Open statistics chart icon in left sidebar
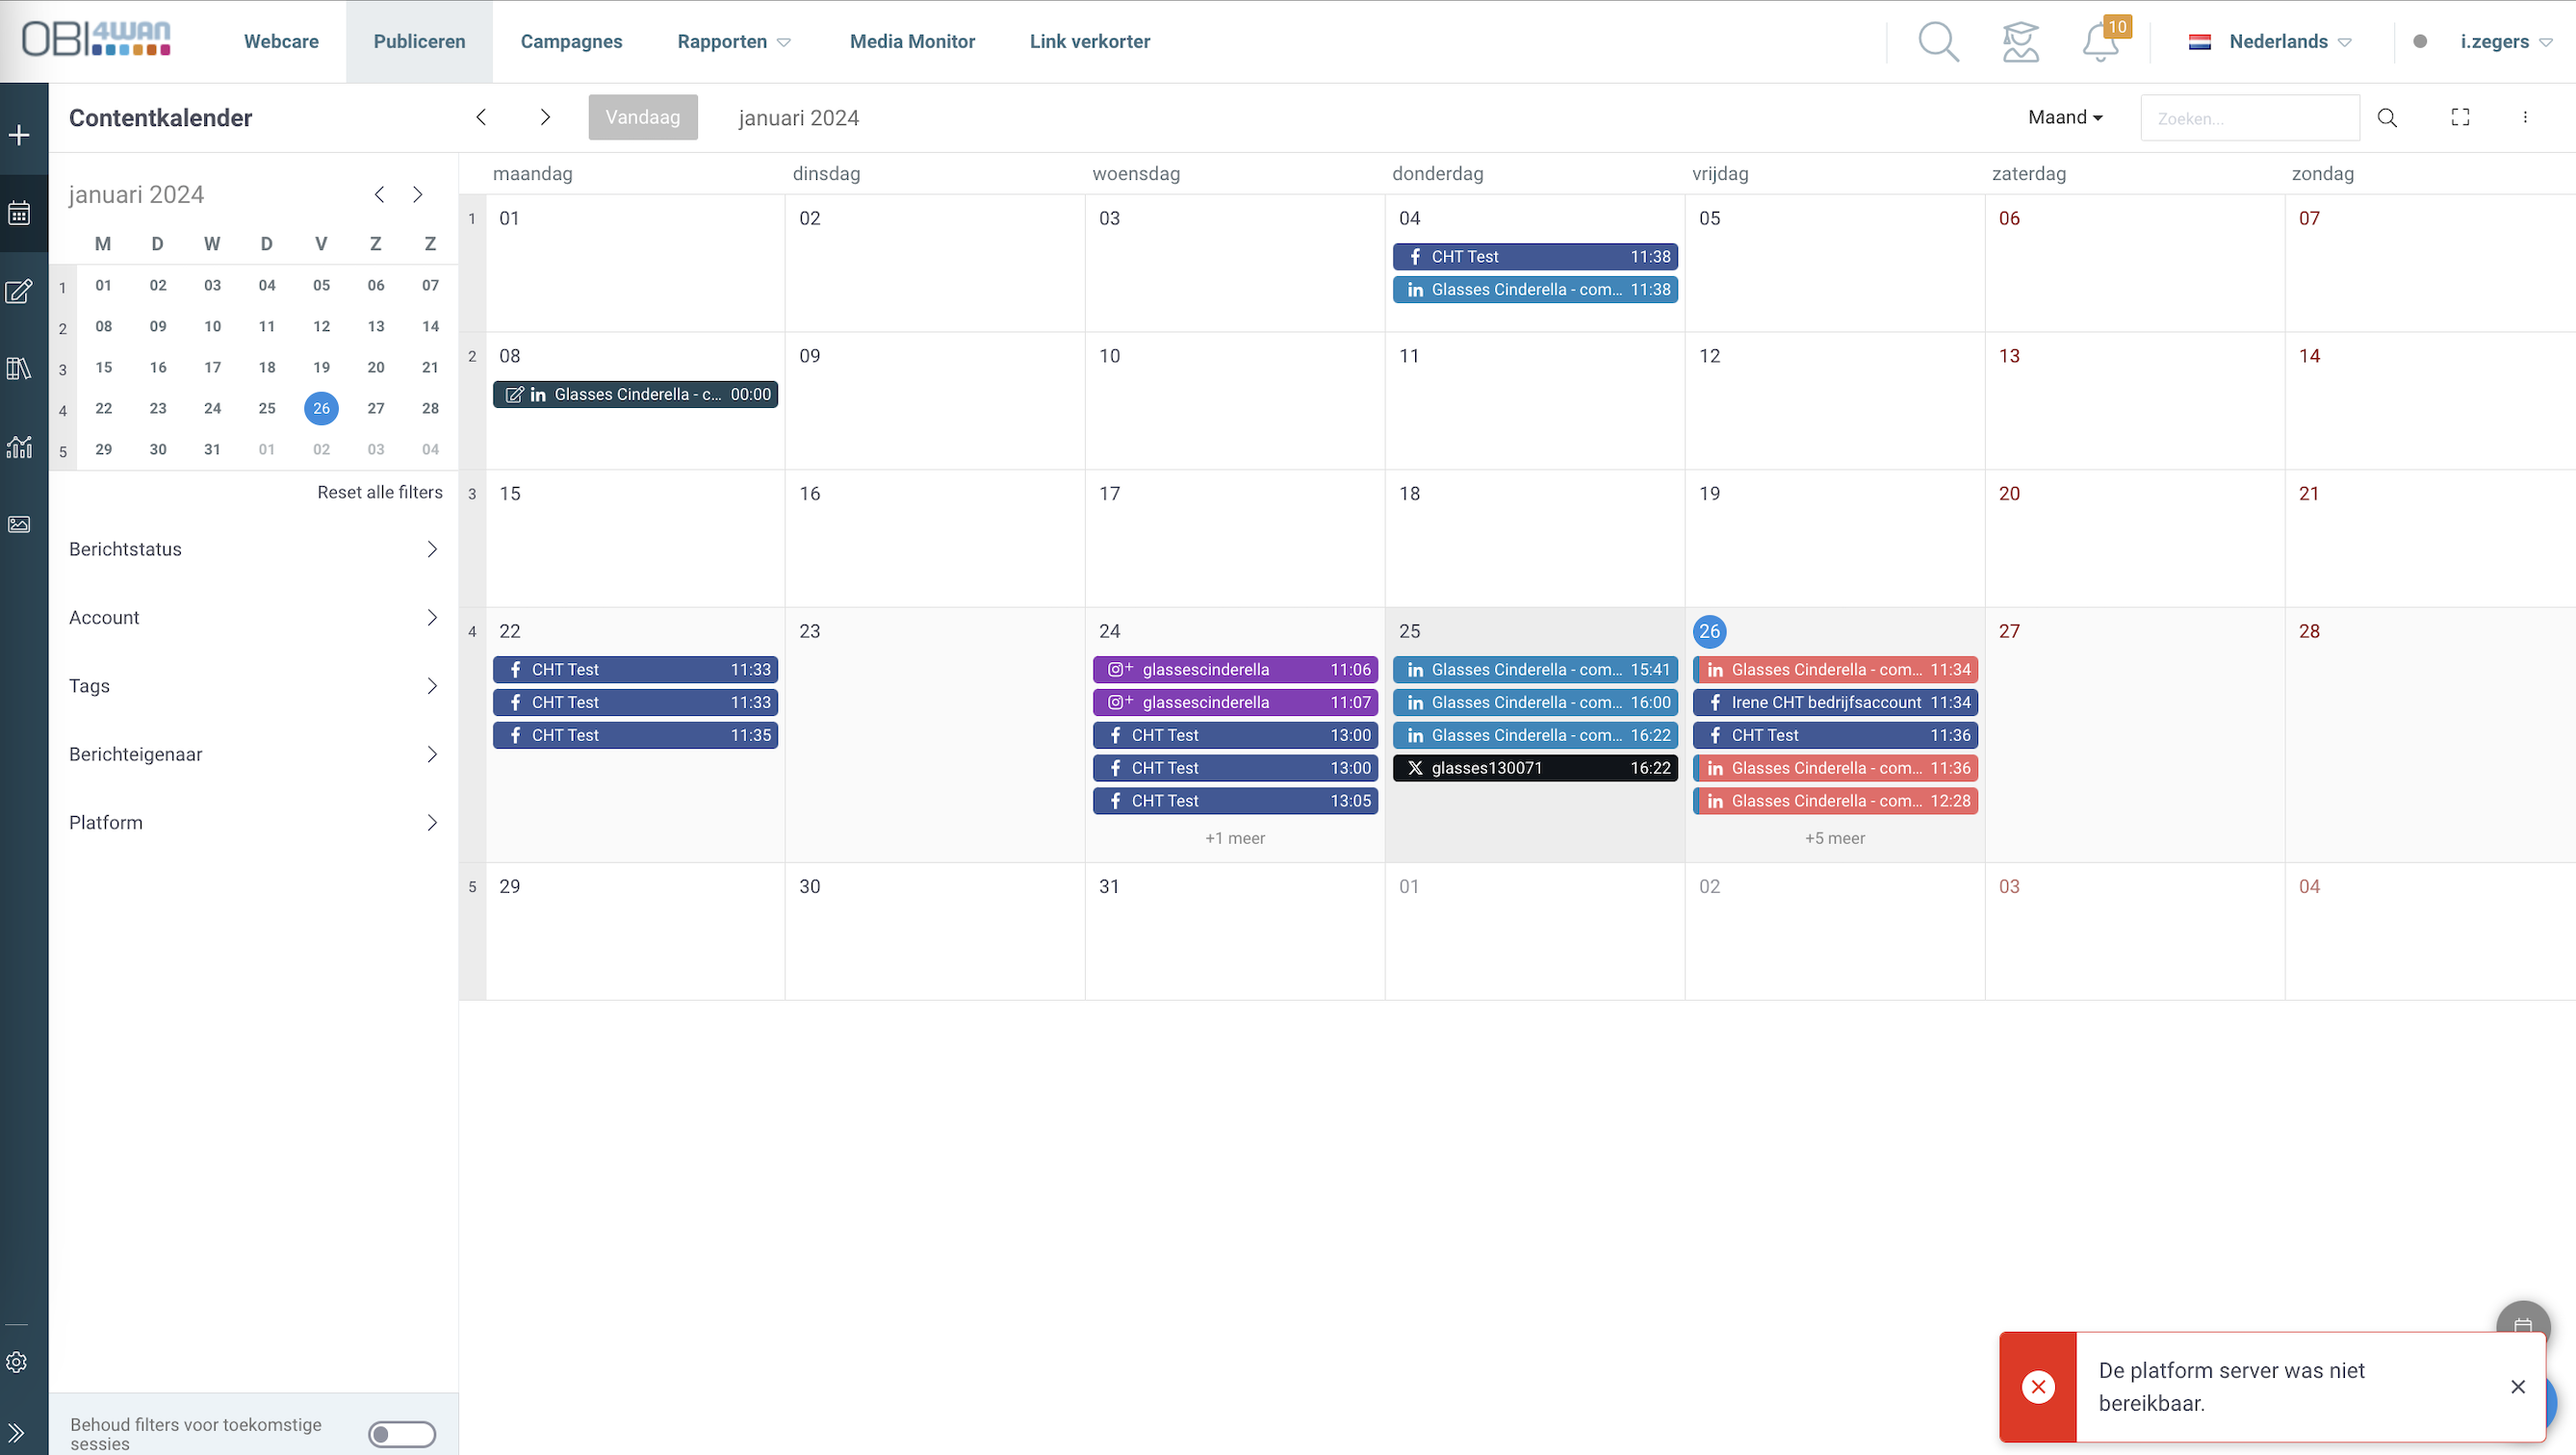 click(x=19, y=446)
